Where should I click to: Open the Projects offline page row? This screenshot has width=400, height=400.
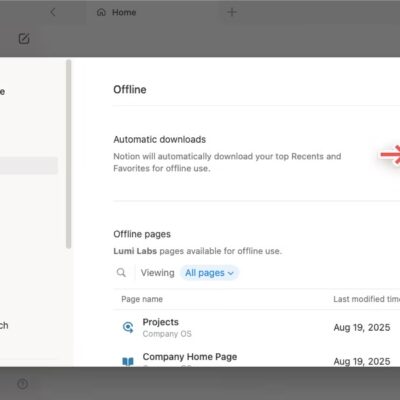(x=257, y=327)
